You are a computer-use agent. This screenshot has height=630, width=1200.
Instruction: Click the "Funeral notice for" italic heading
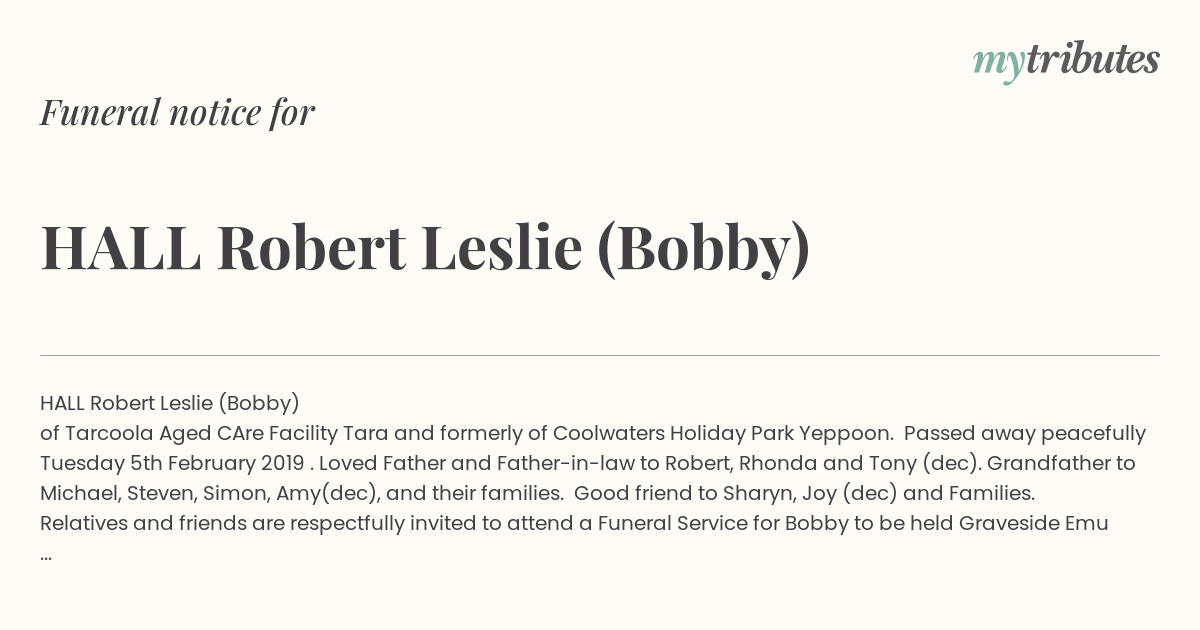[x=177, y=112]
